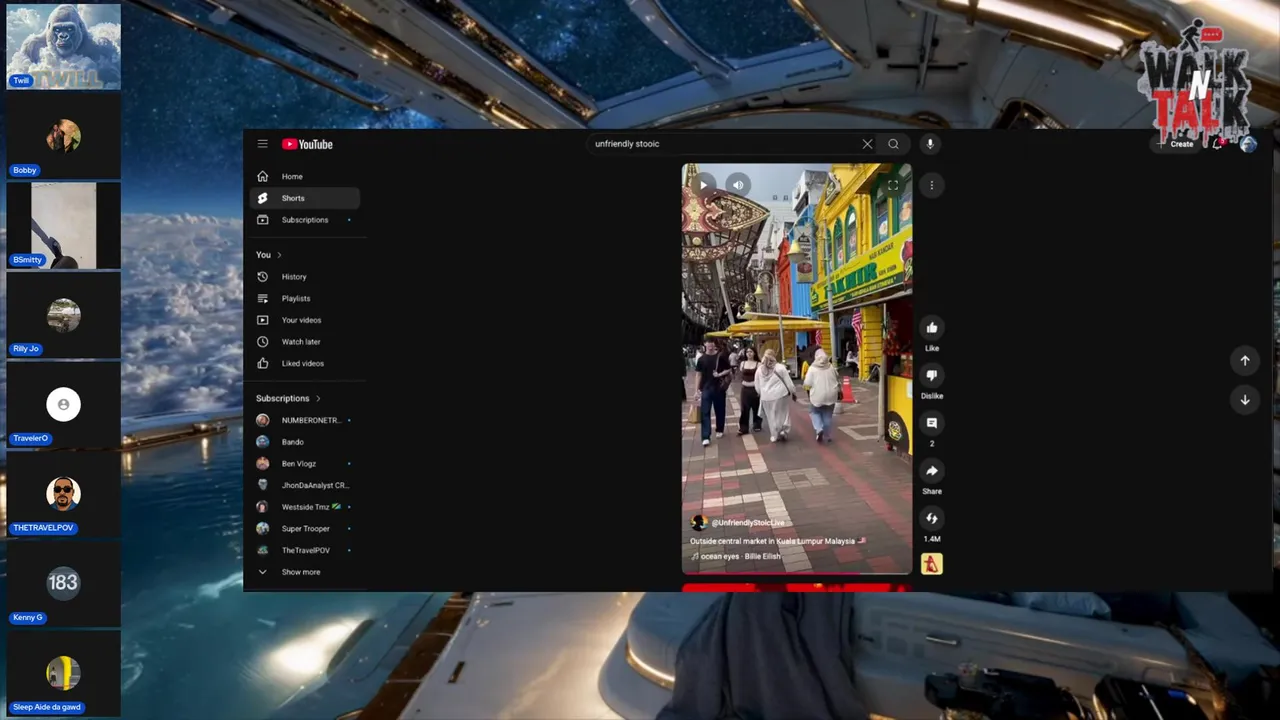Open Liked videos

point(305,363)
